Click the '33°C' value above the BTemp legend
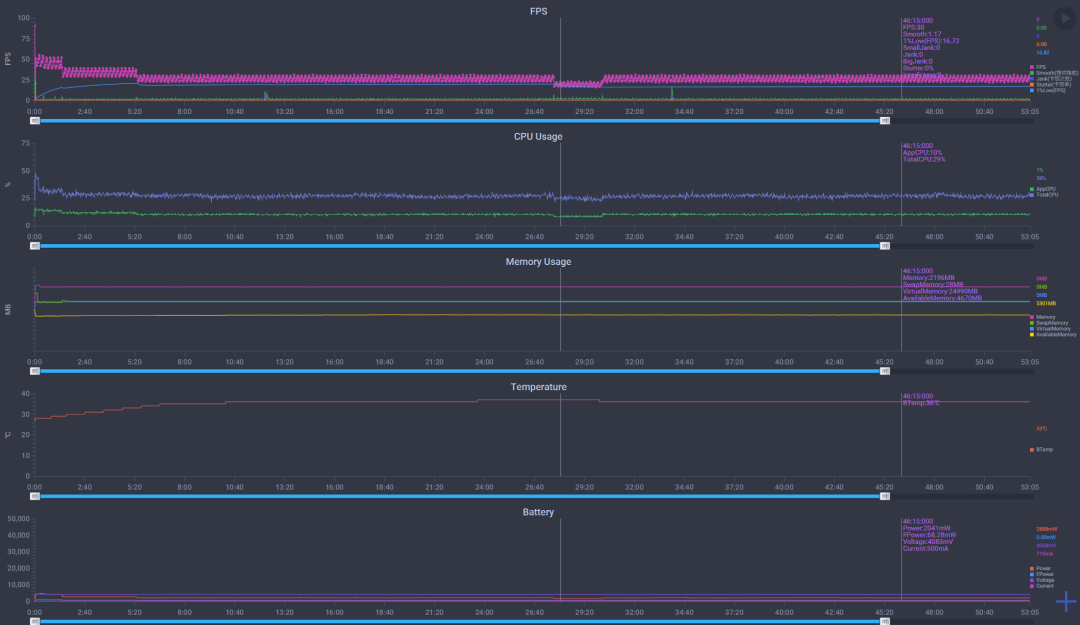The width and height of the screenshot is (1080, 625). coord(1041,429)
